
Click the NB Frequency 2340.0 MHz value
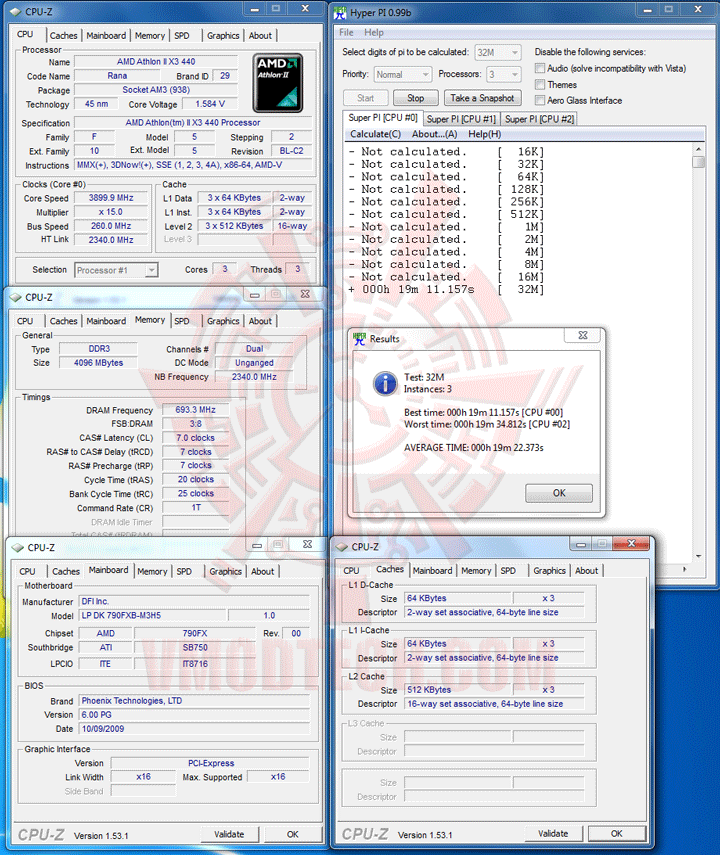click(x=254, y=377)
